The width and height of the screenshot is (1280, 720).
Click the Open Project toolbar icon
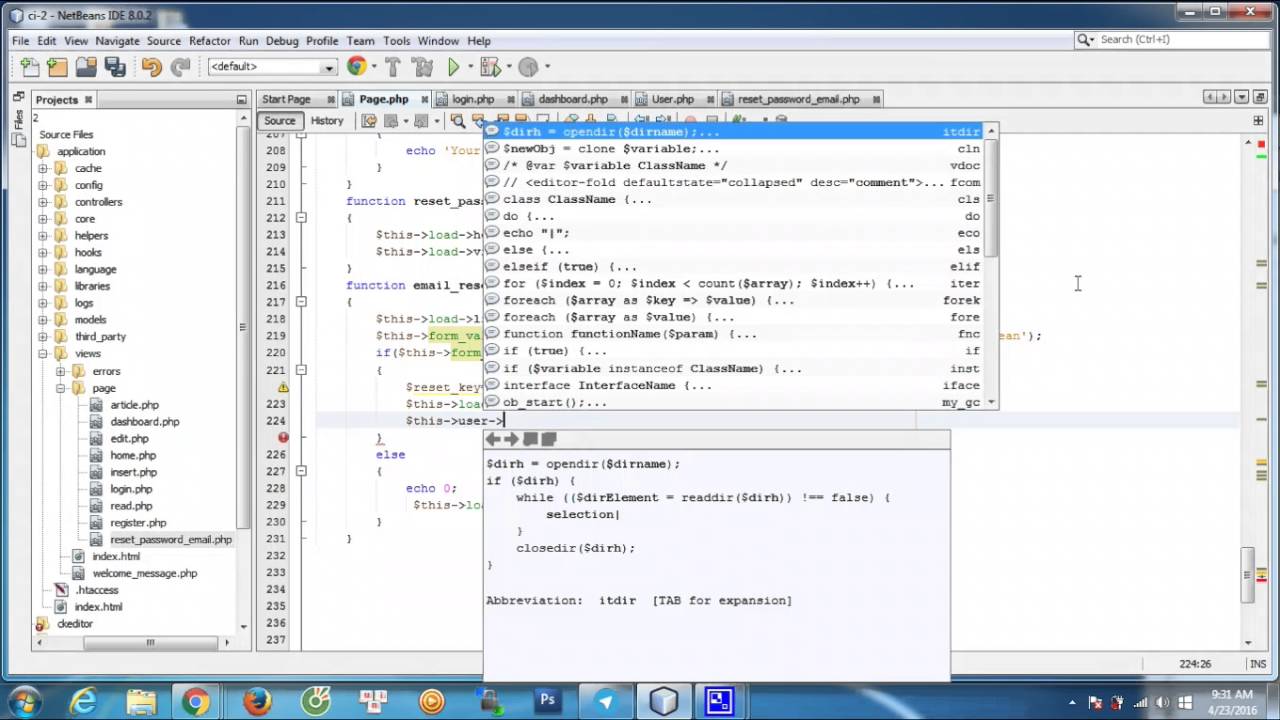click(x=86, y=67)
